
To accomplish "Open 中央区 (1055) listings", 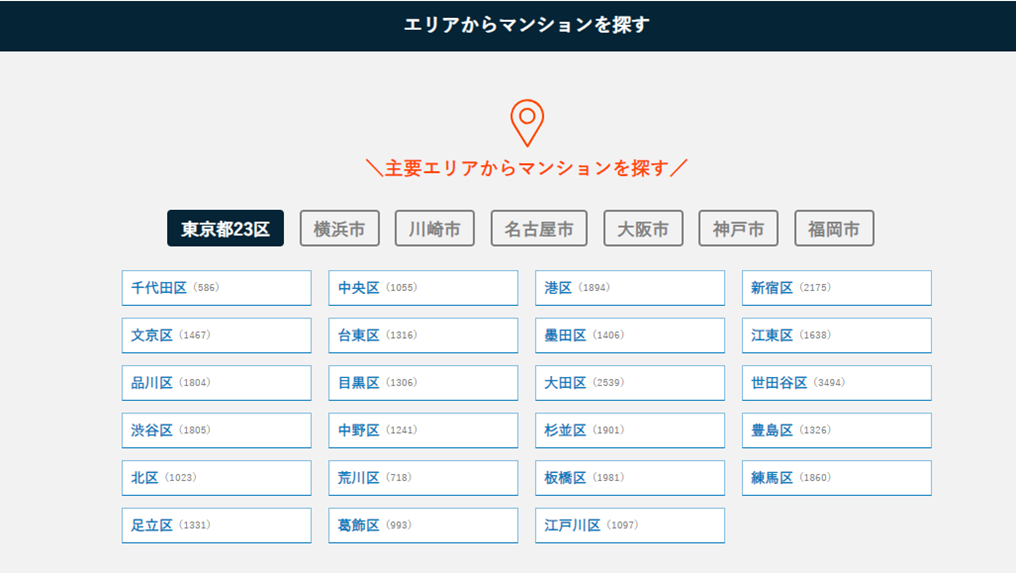I will coord(423,288).
